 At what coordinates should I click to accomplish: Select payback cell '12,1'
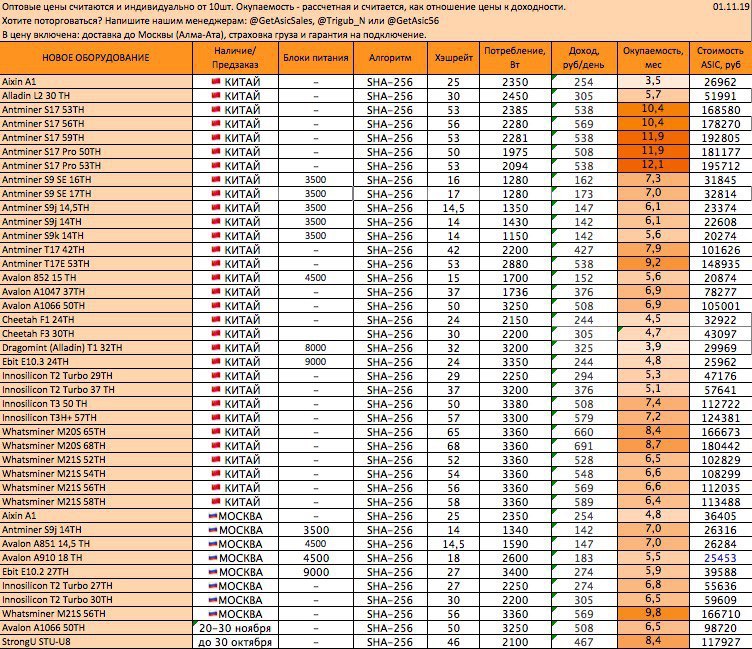pyautogui.click(x=653, y=165)
